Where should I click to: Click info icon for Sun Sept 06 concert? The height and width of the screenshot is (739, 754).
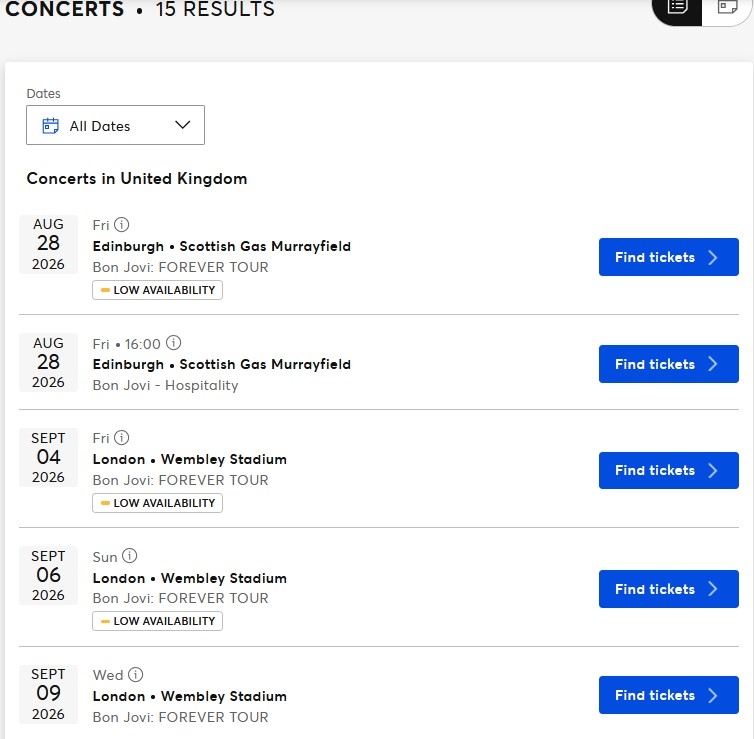click(x=130, y=556)
